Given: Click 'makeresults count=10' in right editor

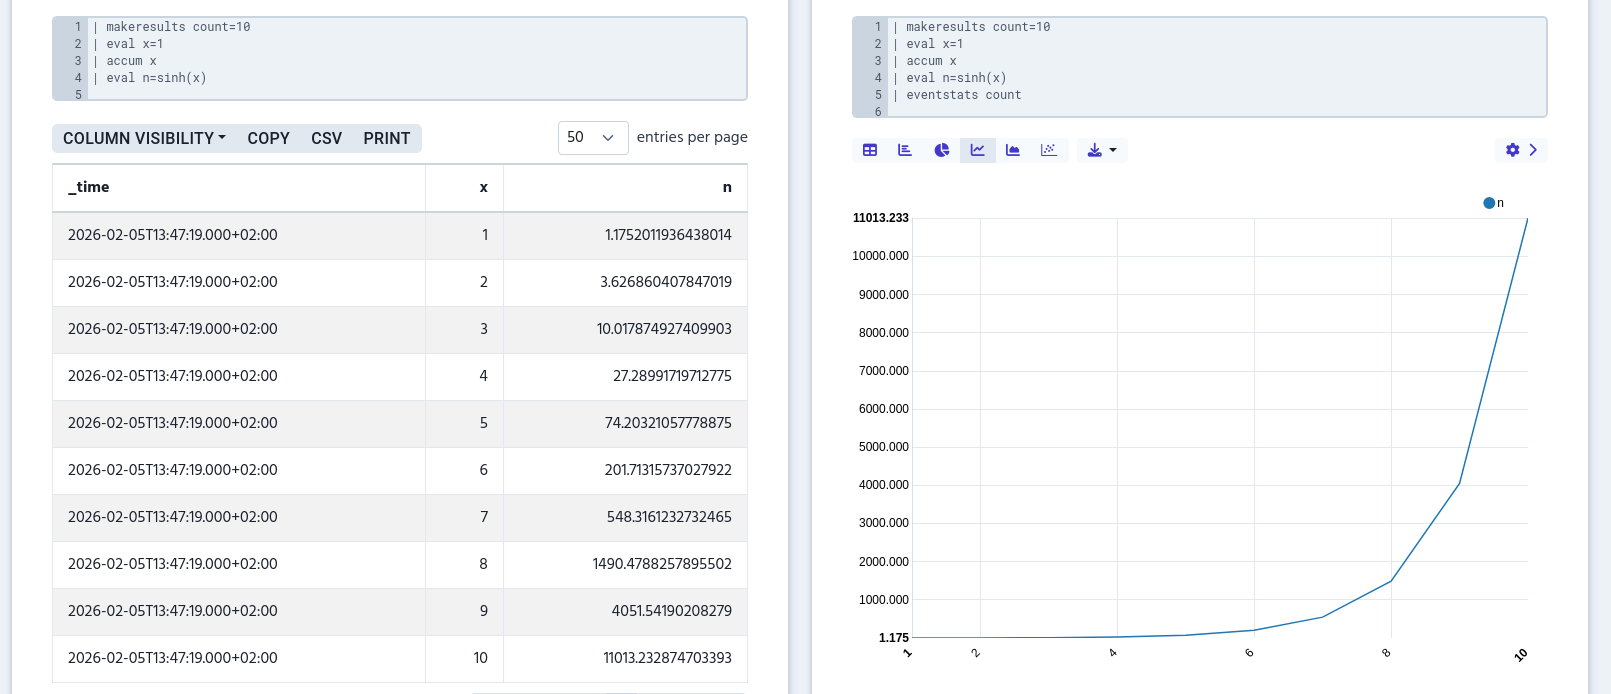Looking at the screenshot, I should (x=978, y=27).
